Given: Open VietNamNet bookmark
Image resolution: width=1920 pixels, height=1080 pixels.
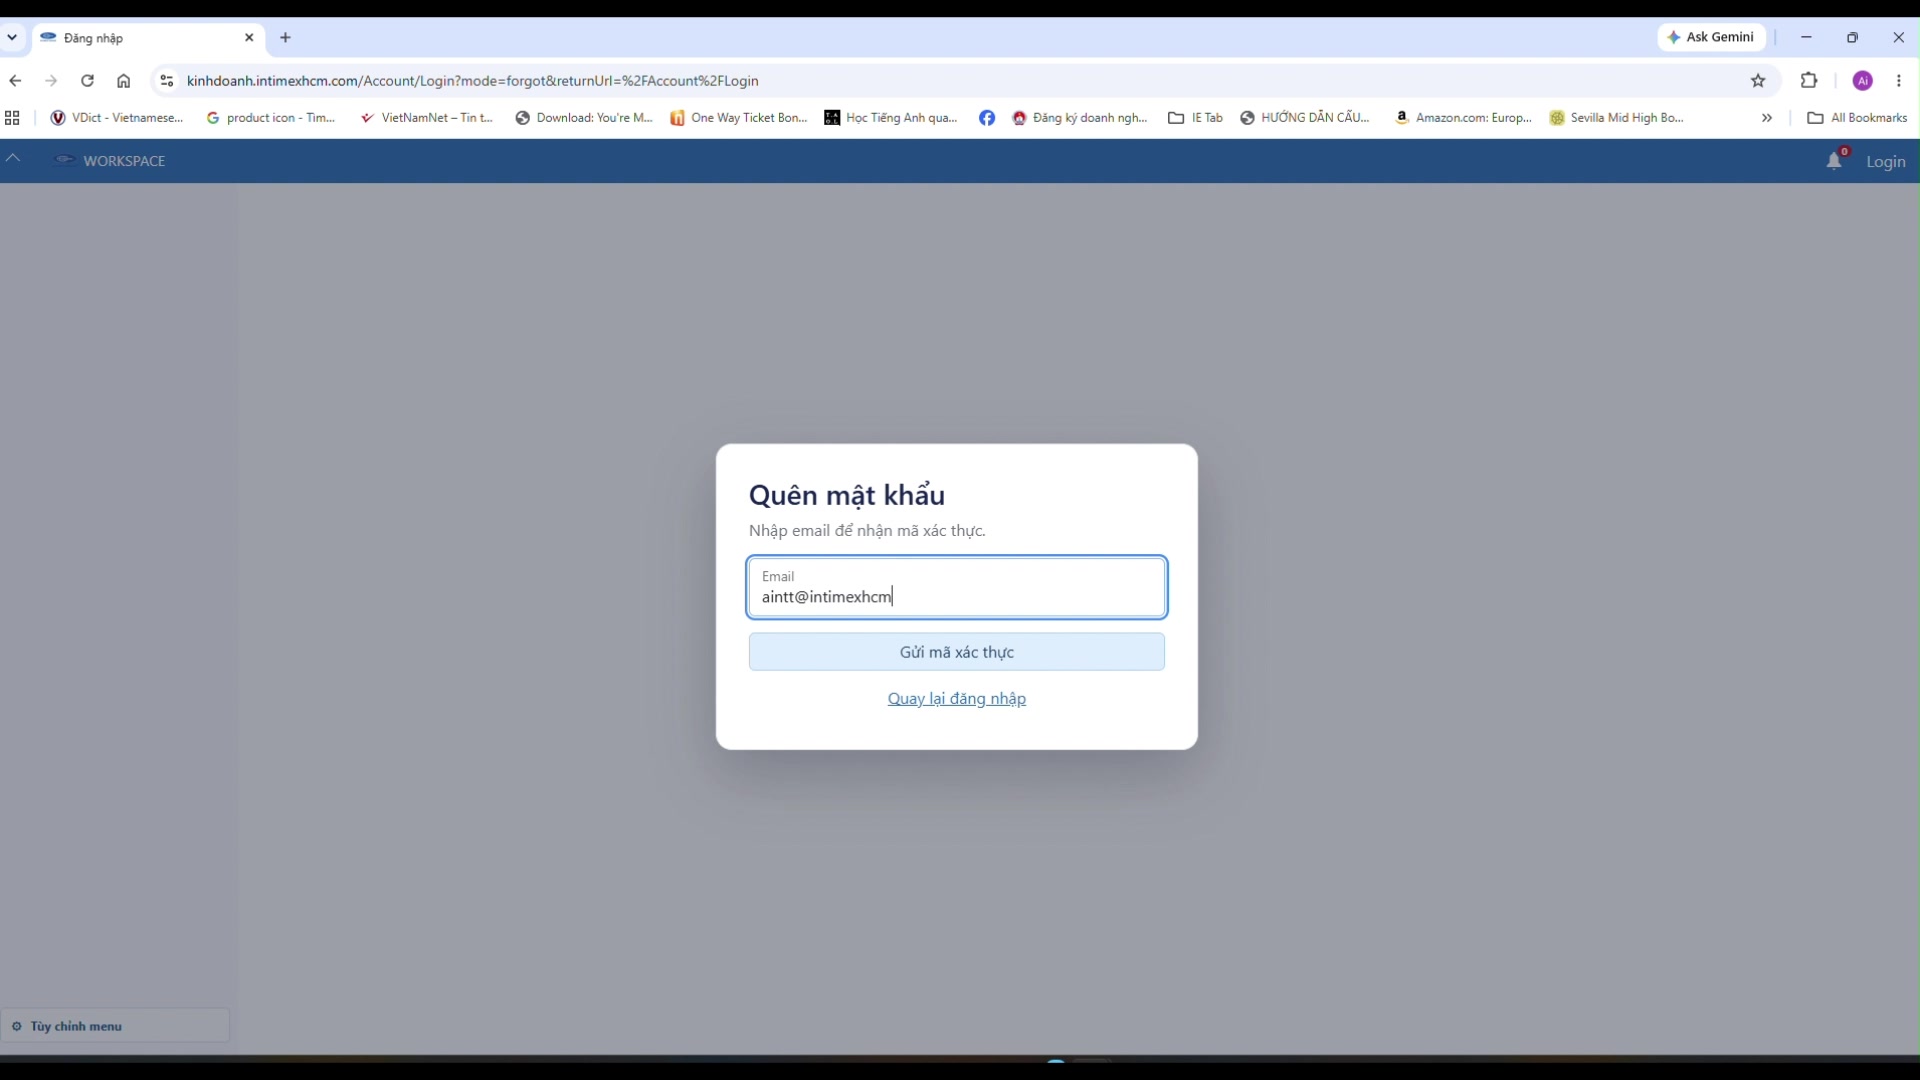Looking at the screenshot, I should (427, 118).
